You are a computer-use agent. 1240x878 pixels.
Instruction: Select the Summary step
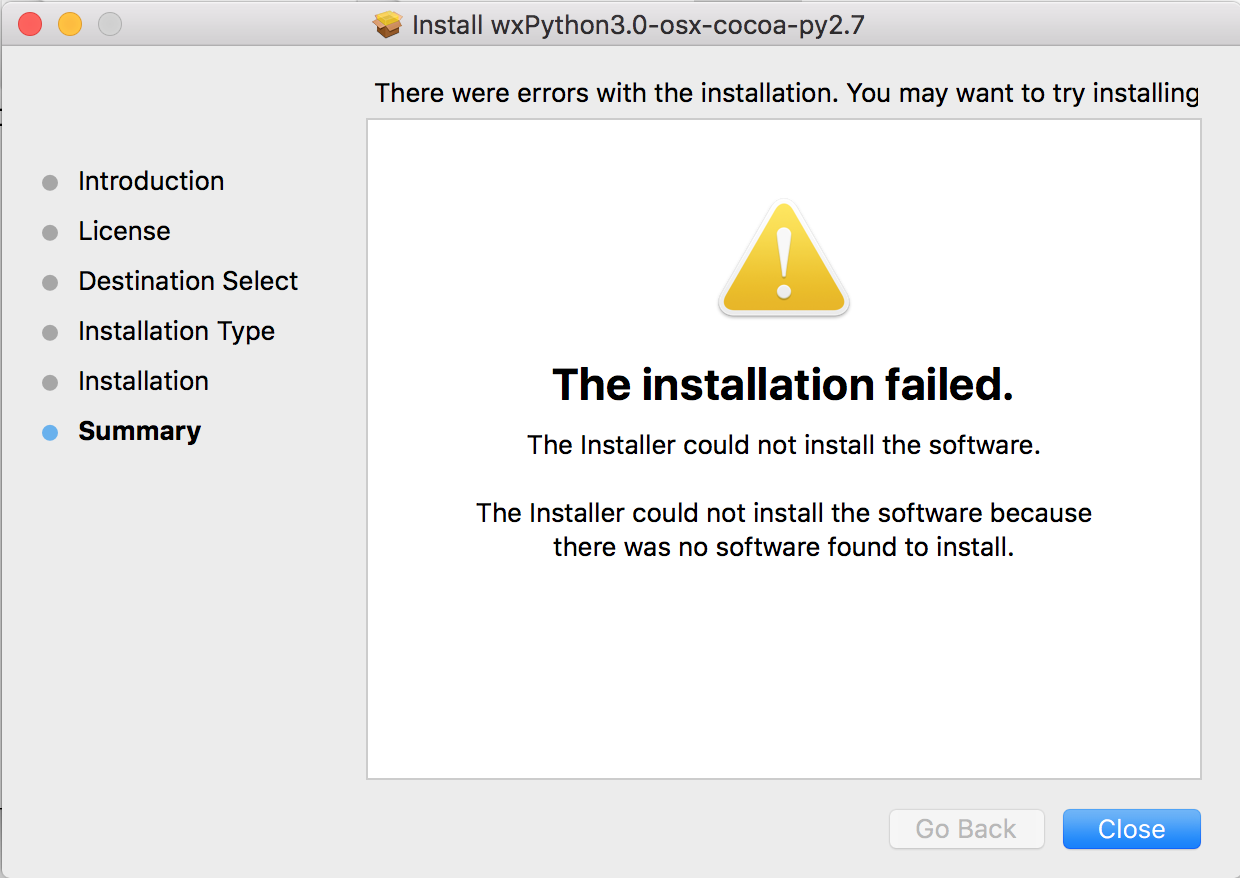[139, 431]
